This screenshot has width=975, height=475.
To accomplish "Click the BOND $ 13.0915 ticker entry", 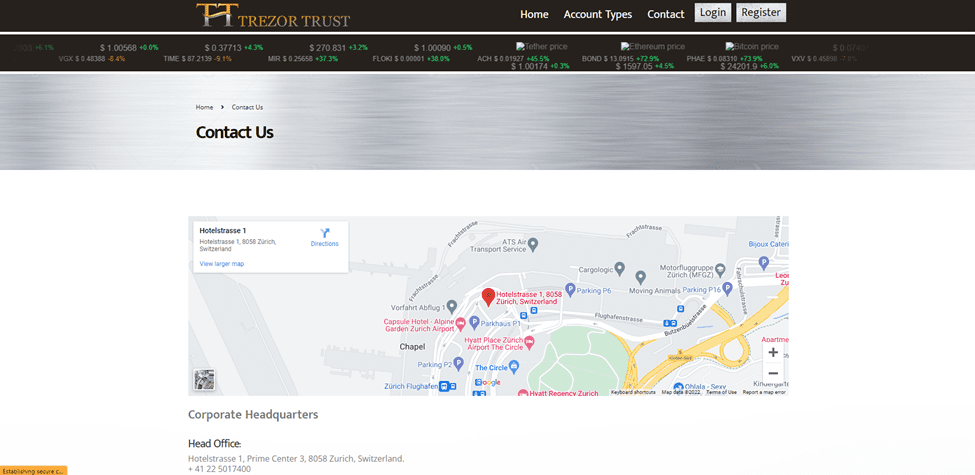I will click(x=621, y=59).
